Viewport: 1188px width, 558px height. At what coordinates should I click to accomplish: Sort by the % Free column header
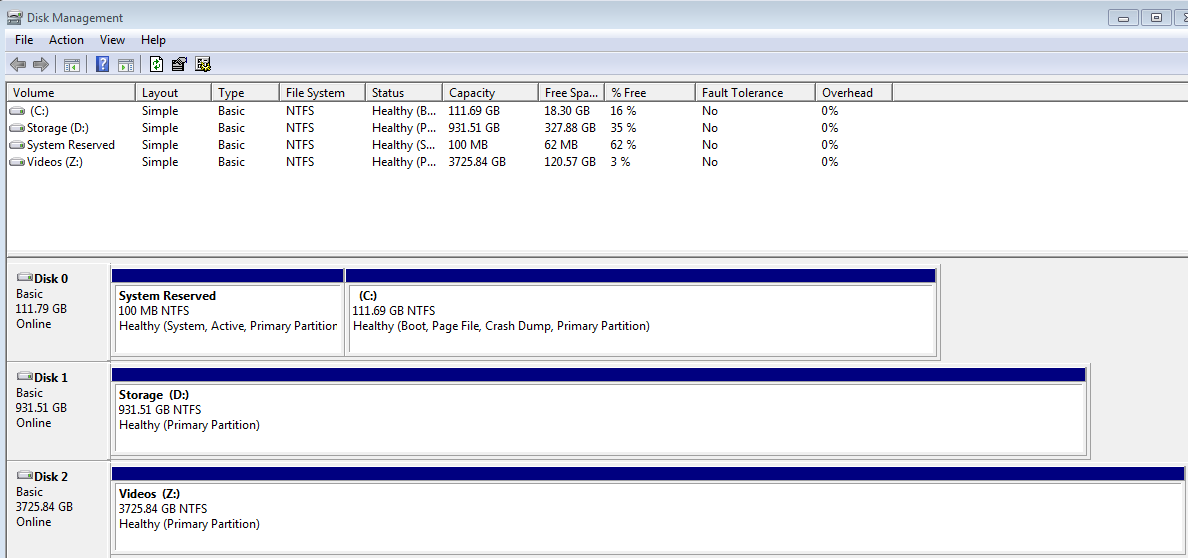tap(650, 92)
